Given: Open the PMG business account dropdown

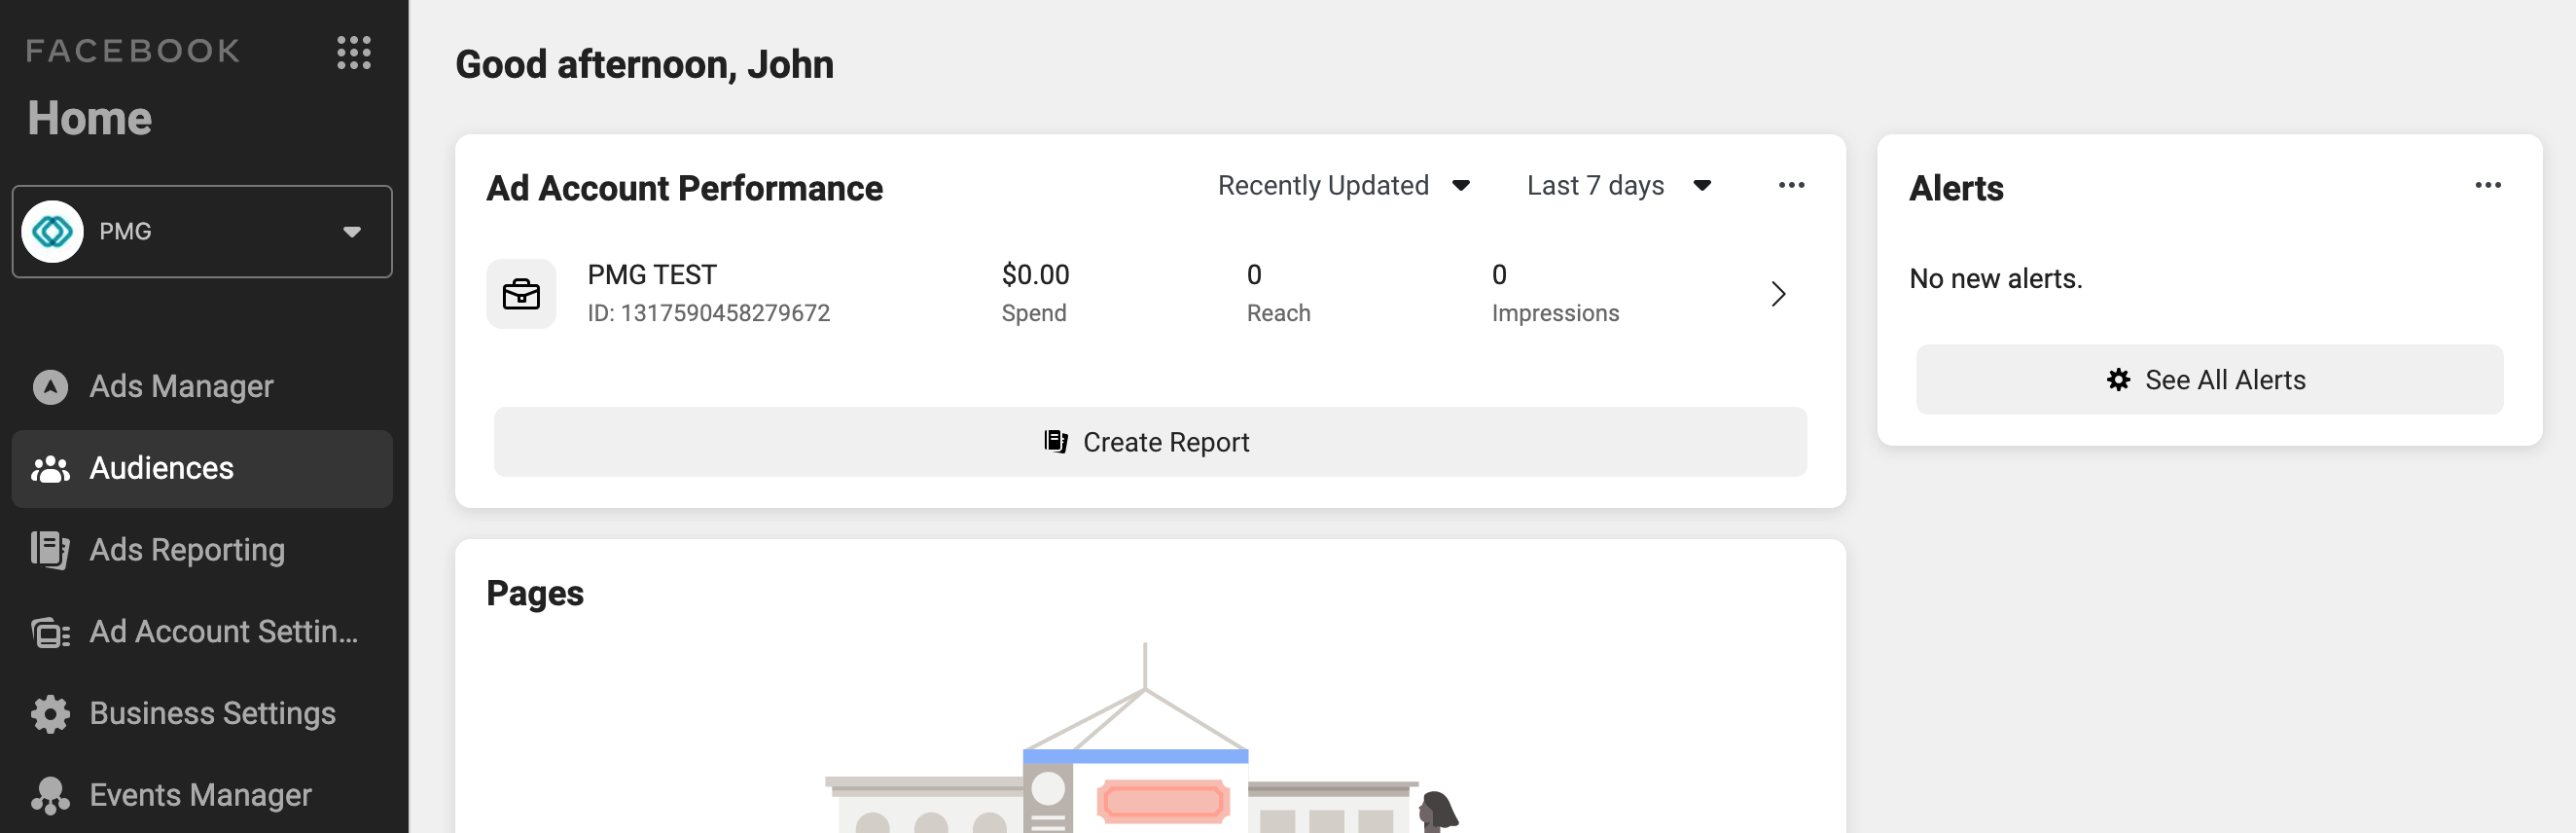Looking at the screenshot, I should tap(351, 232).
